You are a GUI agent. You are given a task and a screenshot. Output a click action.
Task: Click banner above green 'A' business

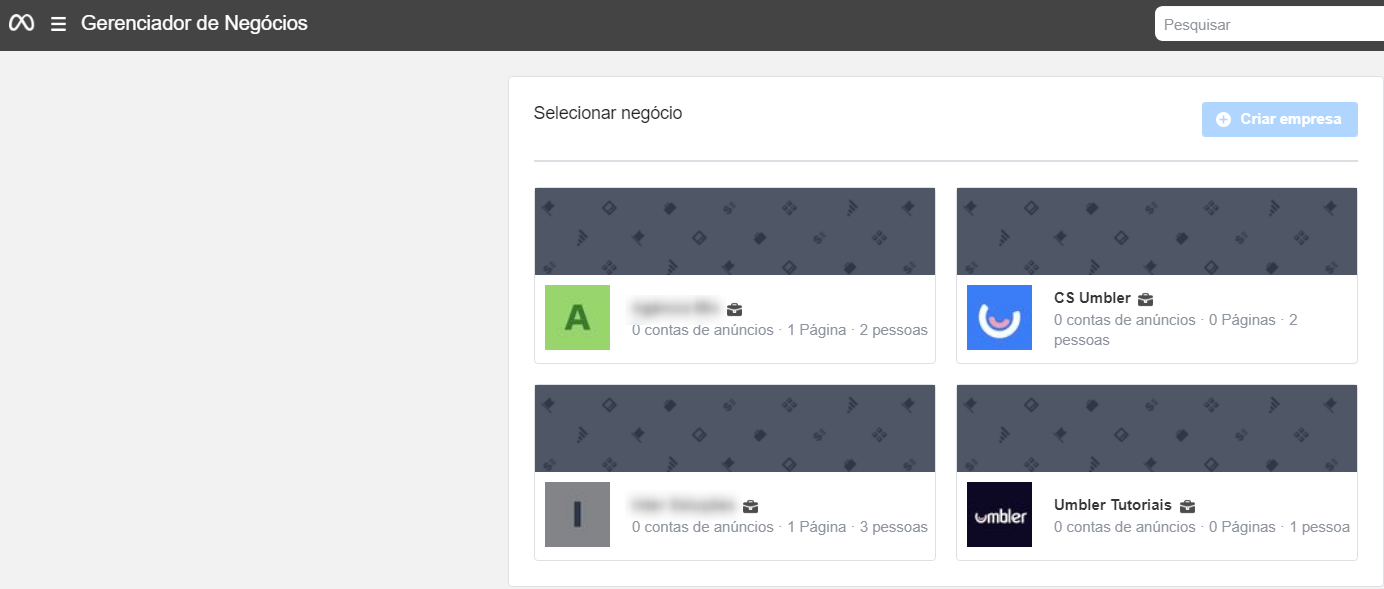[x=734, y=231]
